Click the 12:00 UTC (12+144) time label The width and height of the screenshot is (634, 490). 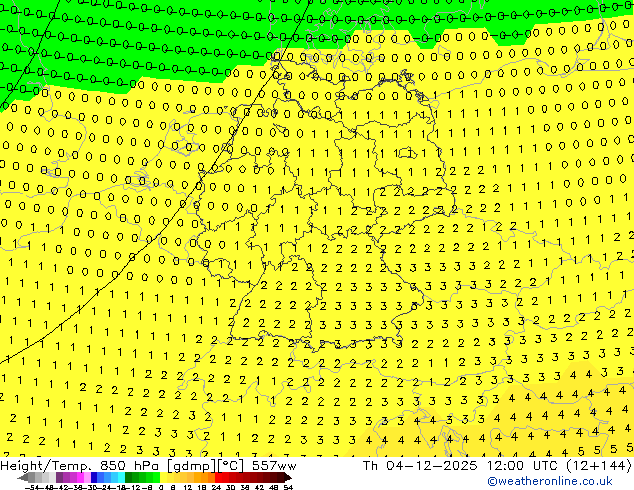click(559, 466)
